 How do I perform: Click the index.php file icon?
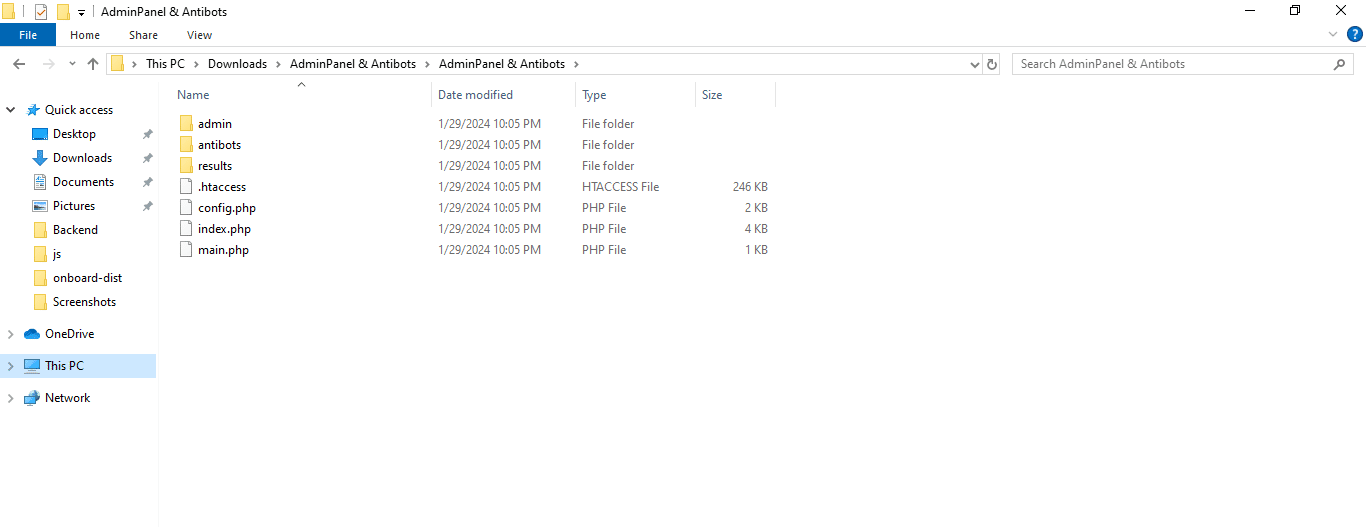tap(186, 229)
